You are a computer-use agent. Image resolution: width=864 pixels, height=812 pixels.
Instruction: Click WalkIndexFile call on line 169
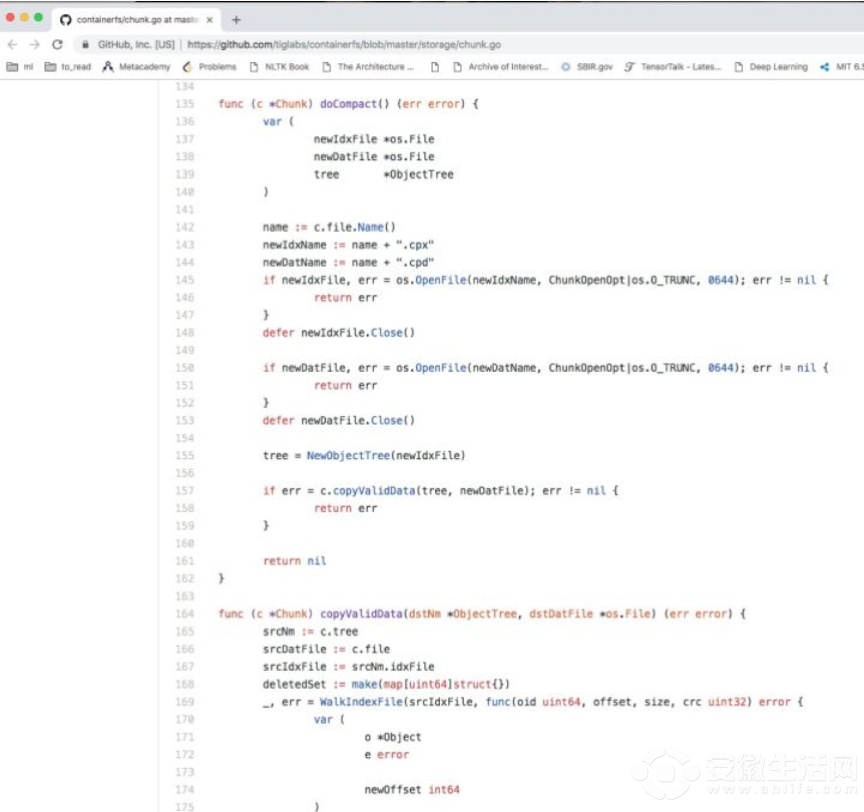coord(361,702)
